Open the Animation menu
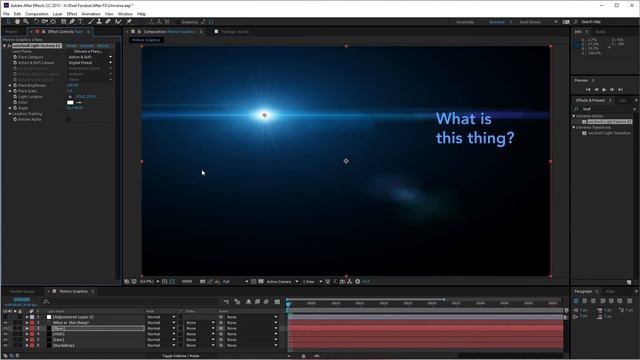Viewport: 640px width, 360px height. coord(91,14)
